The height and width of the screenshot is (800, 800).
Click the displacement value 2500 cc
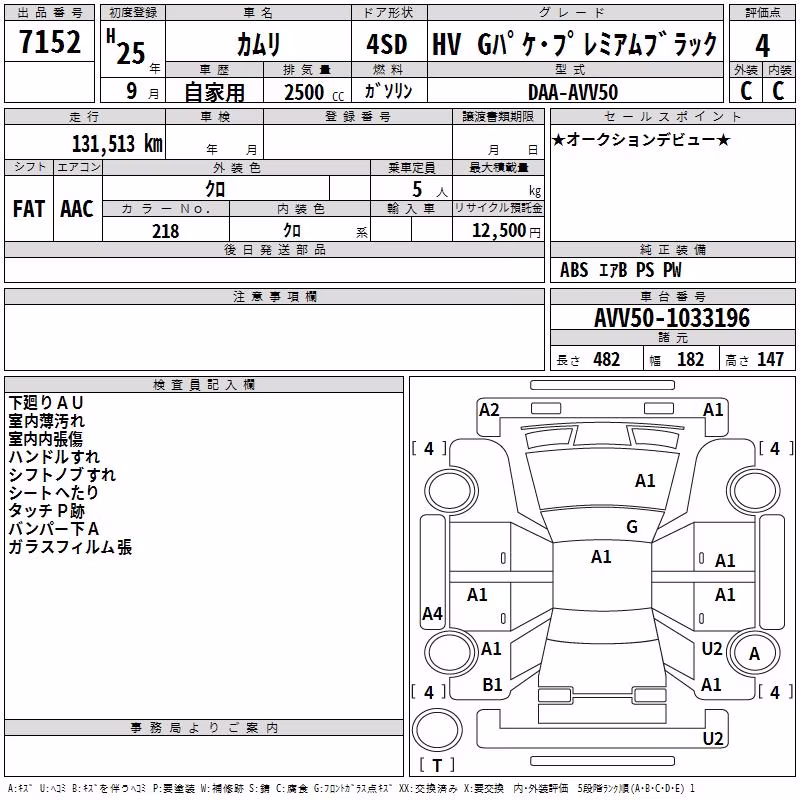click(314, 92)
